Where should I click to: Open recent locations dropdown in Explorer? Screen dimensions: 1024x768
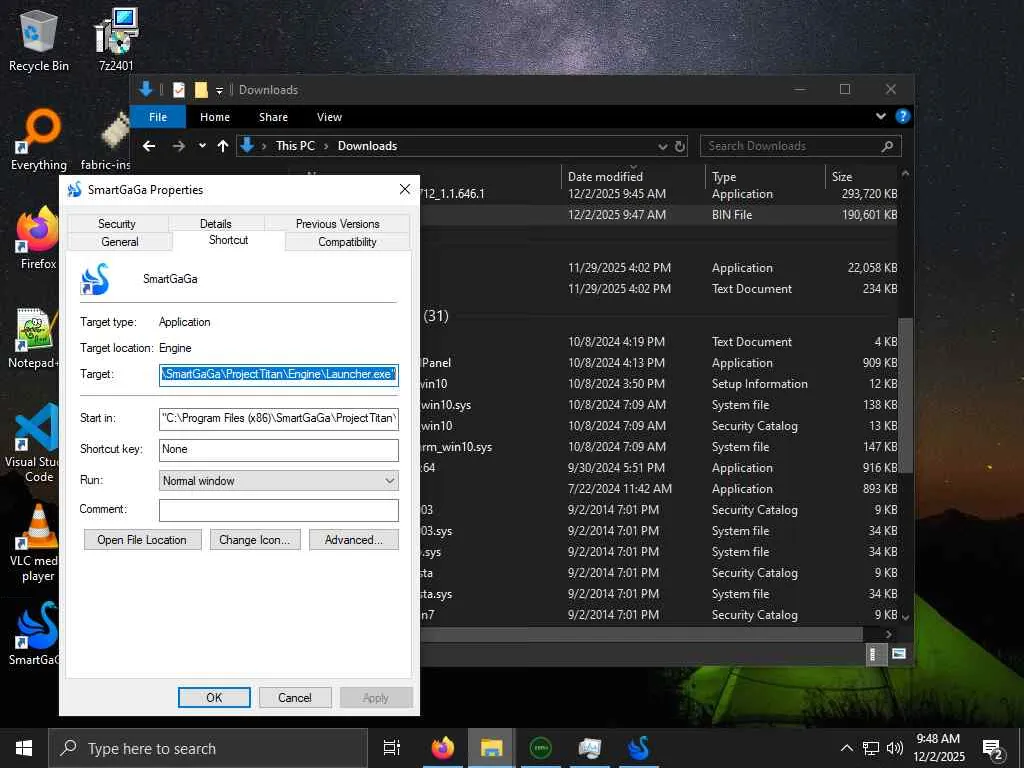coord(202,146)
